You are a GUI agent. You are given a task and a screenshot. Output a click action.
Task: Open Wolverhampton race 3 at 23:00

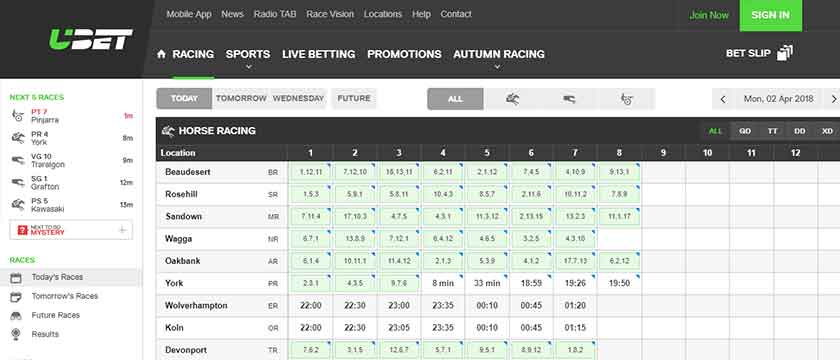click(399, 306)
